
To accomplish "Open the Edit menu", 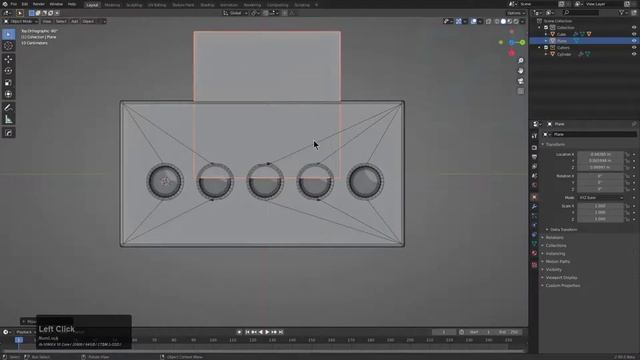I will [x=25, y=4].
